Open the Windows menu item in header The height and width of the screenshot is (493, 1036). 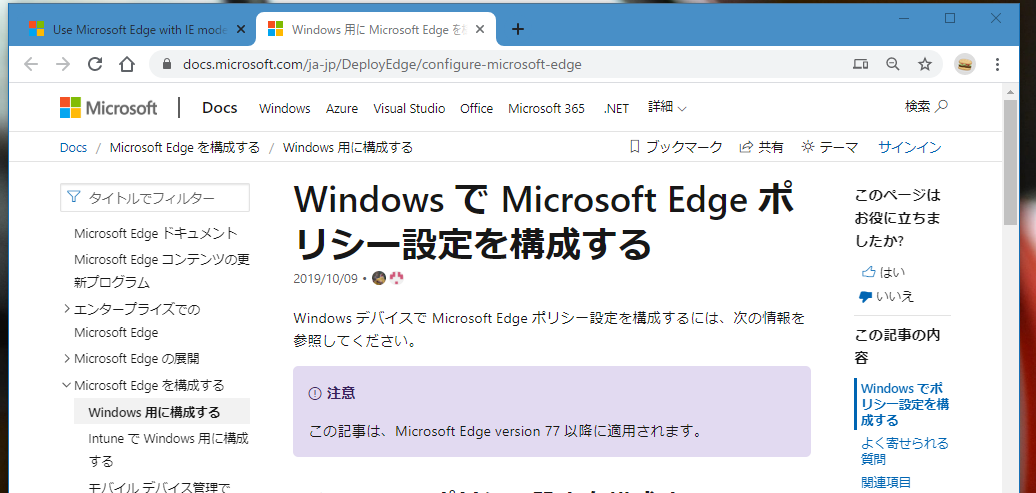285,108
